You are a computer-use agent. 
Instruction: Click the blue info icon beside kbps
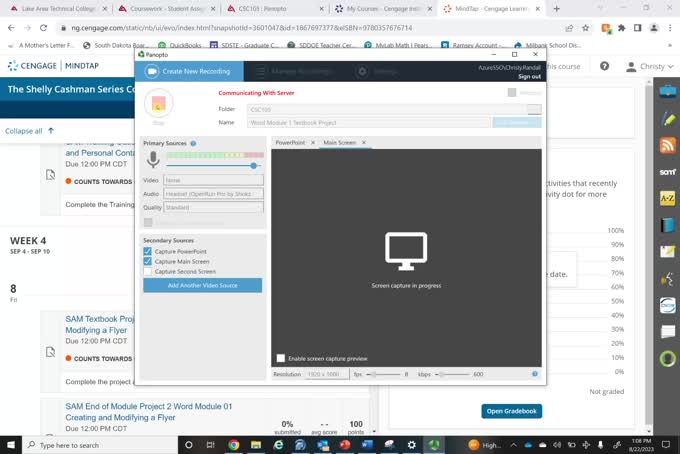pyautogui.click(x=535, y=374)
